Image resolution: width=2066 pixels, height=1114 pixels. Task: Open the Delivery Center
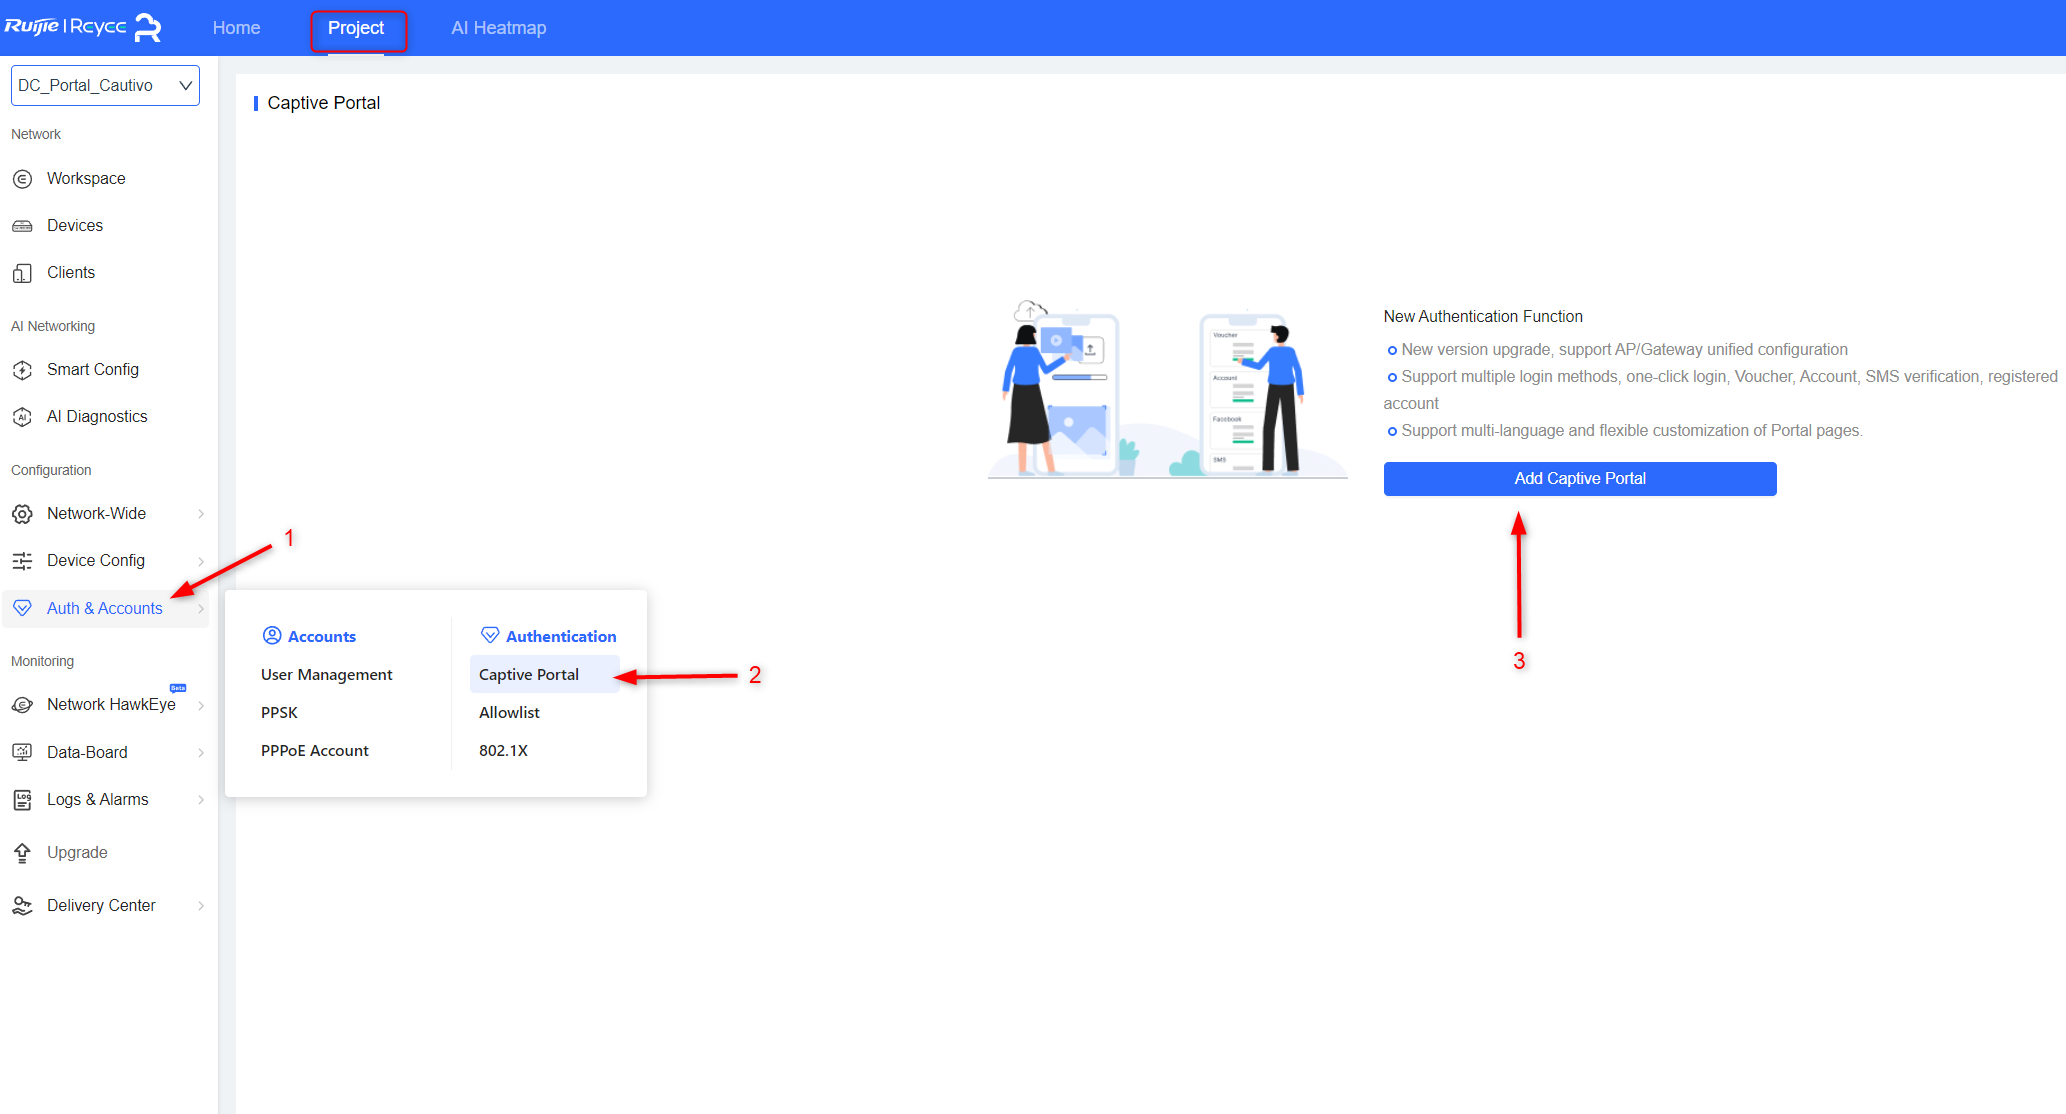(x=101, y=905)
